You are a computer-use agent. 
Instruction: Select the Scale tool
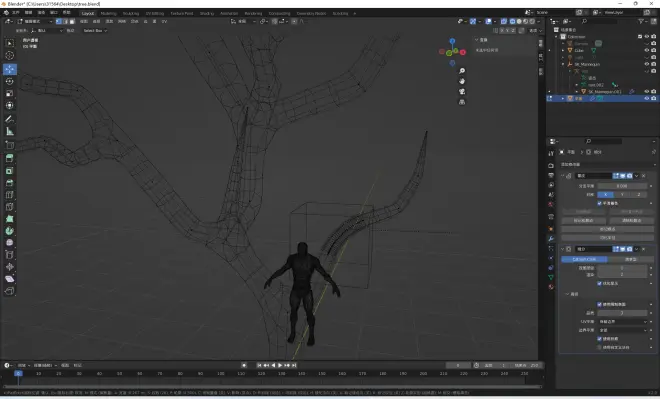(x=9, y=93)
